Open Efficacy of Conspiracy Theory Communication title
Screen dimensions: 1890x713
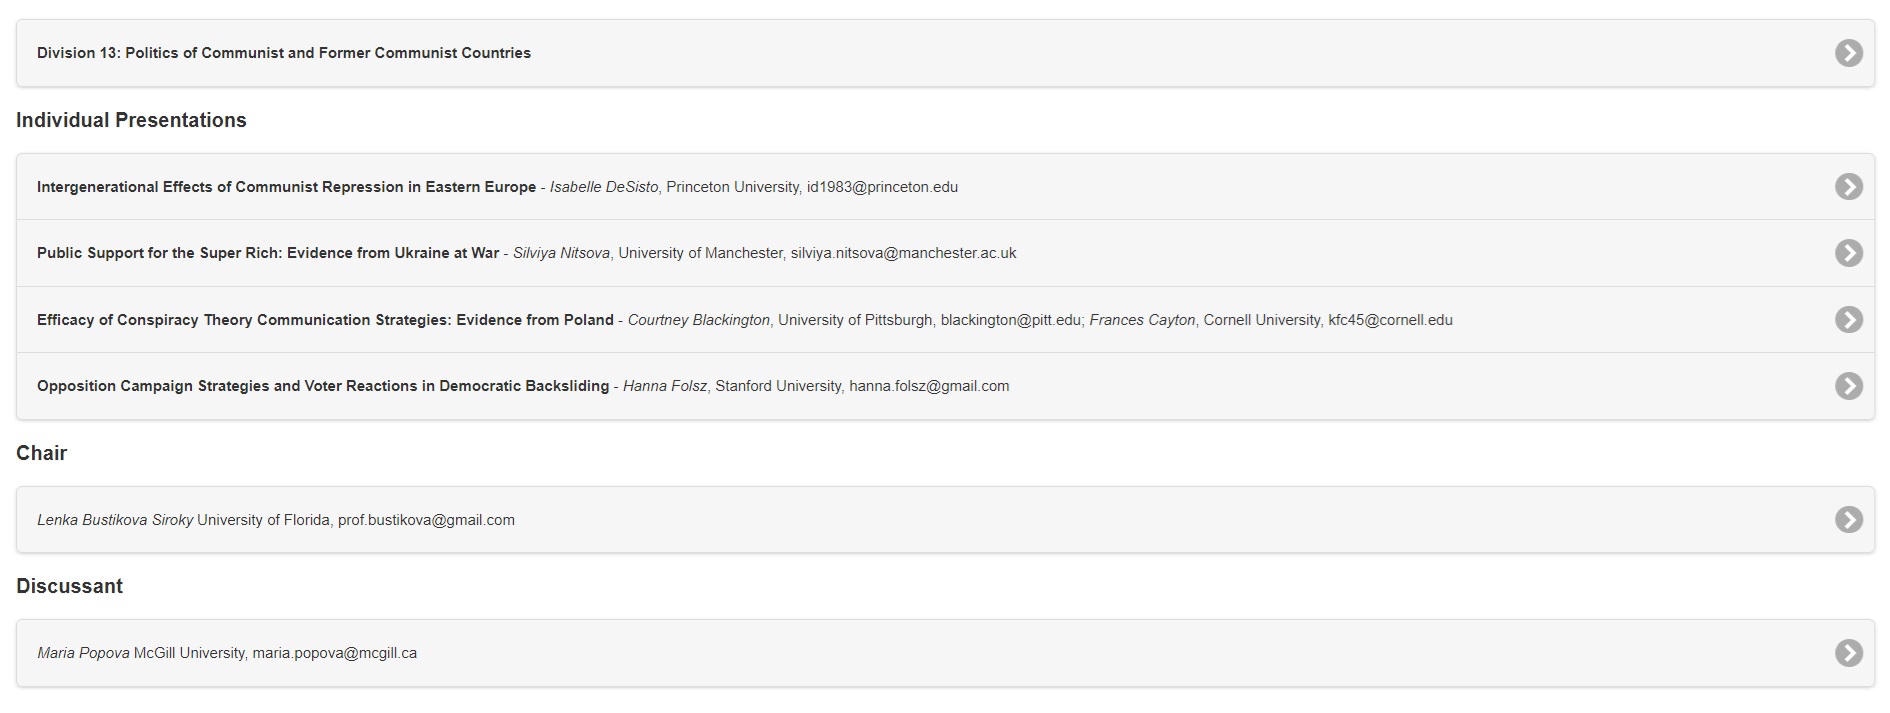tap(325, 320)
